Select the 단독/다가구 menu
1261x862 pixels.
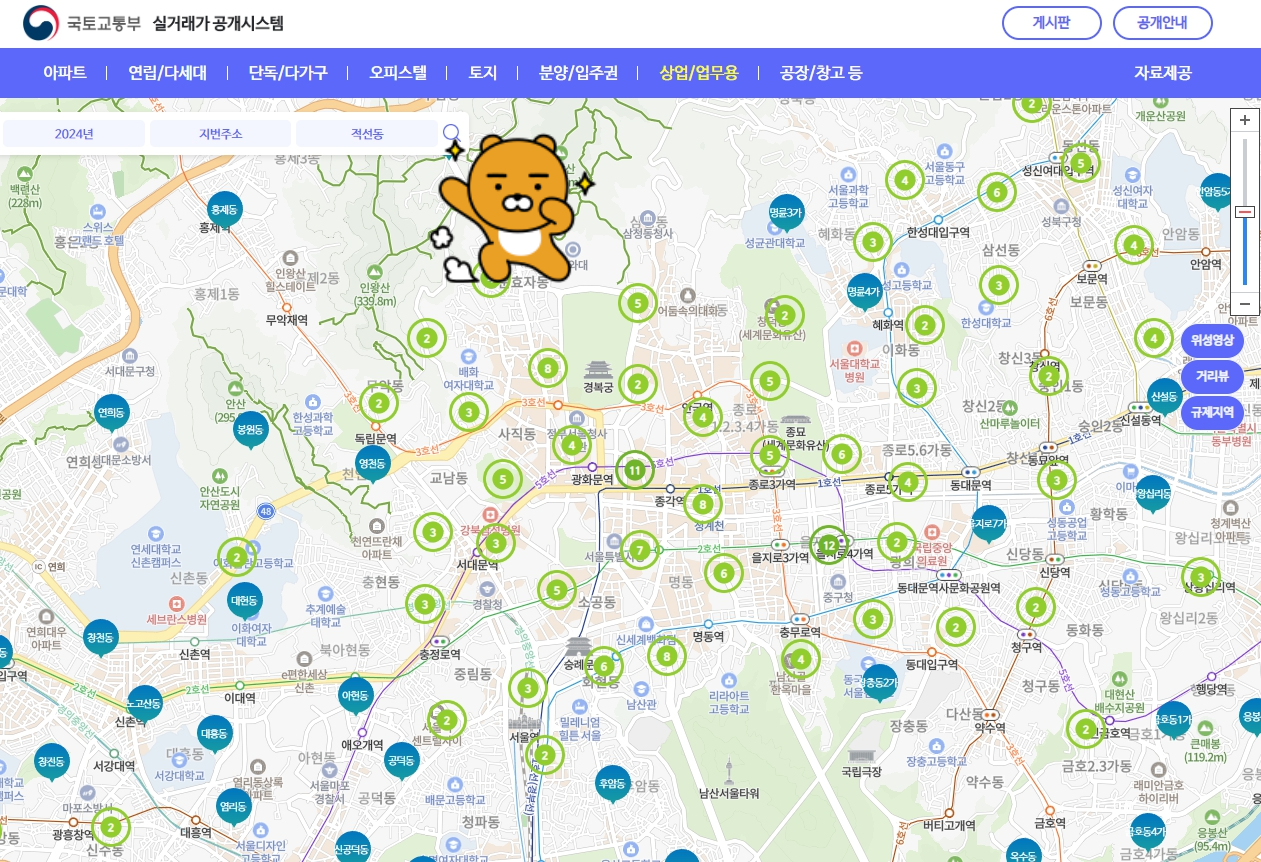pyautogui.click(x=288, y=73)
